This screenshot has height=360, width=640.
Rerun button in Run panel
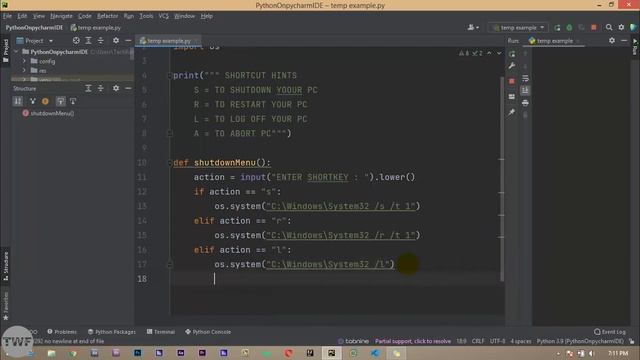pyautogui.click(x=512, y=54)
